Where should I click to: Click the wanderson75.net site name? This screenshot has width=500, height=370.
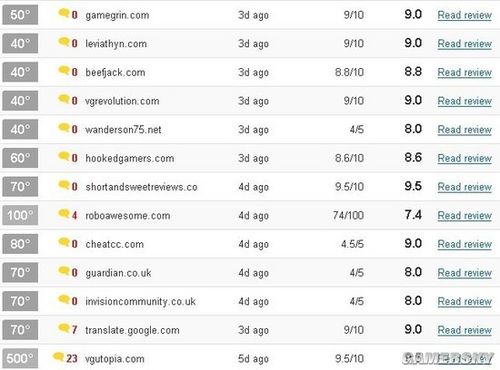[x=123, y=130]
